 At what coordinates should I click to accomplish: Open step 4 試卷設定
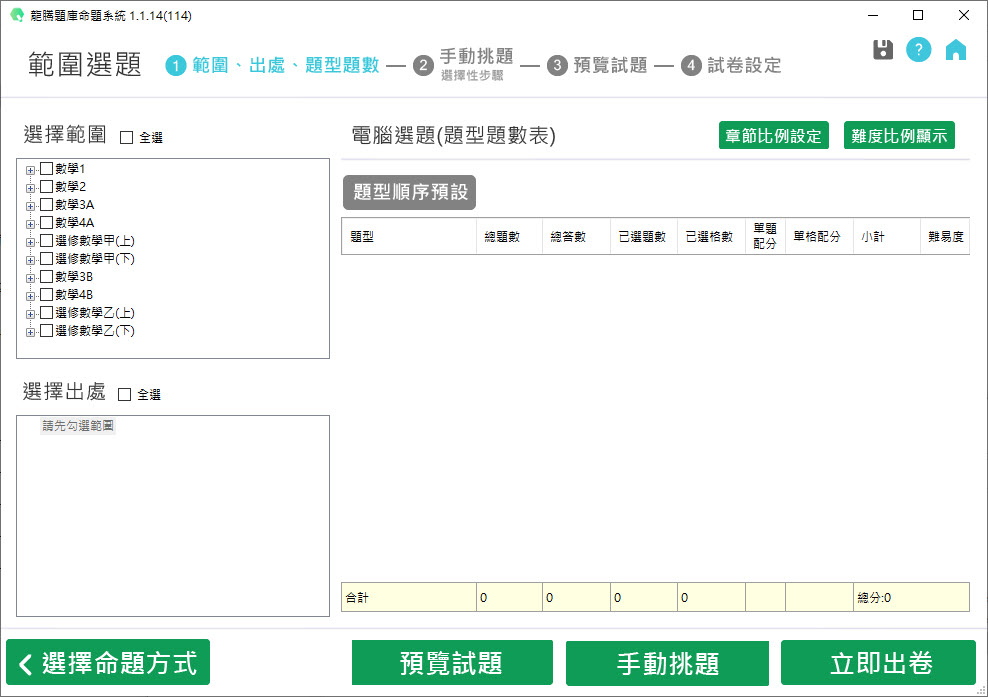732,66
